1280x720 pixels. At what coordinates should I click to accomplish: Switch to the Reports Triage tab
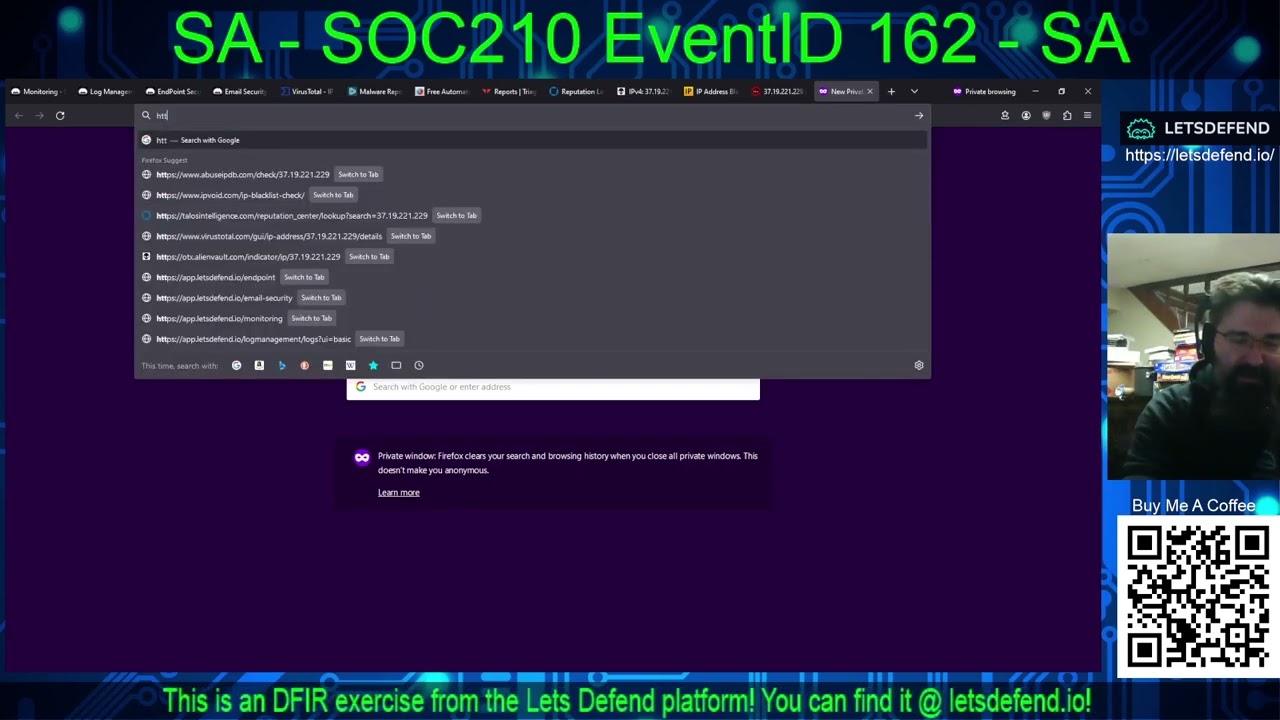tap(510, 91)
